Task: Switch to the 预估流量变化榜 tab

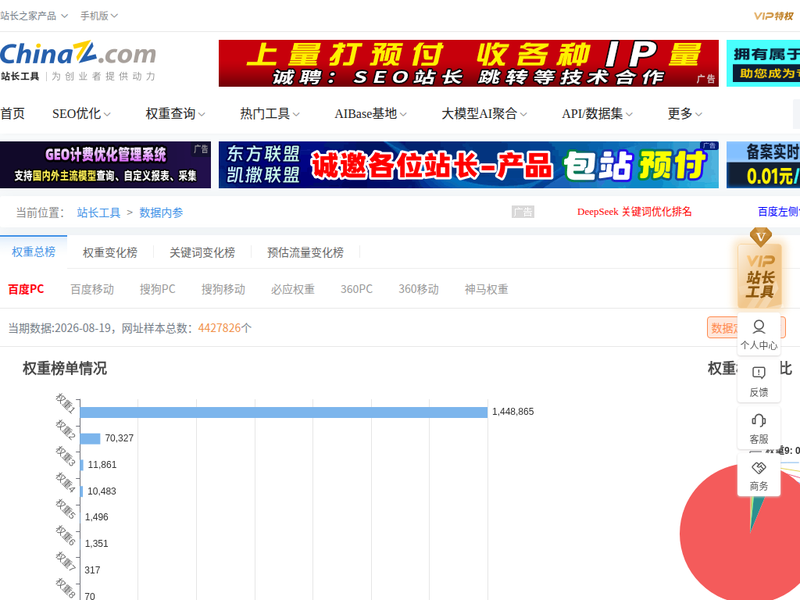Action: pos(305,252)
